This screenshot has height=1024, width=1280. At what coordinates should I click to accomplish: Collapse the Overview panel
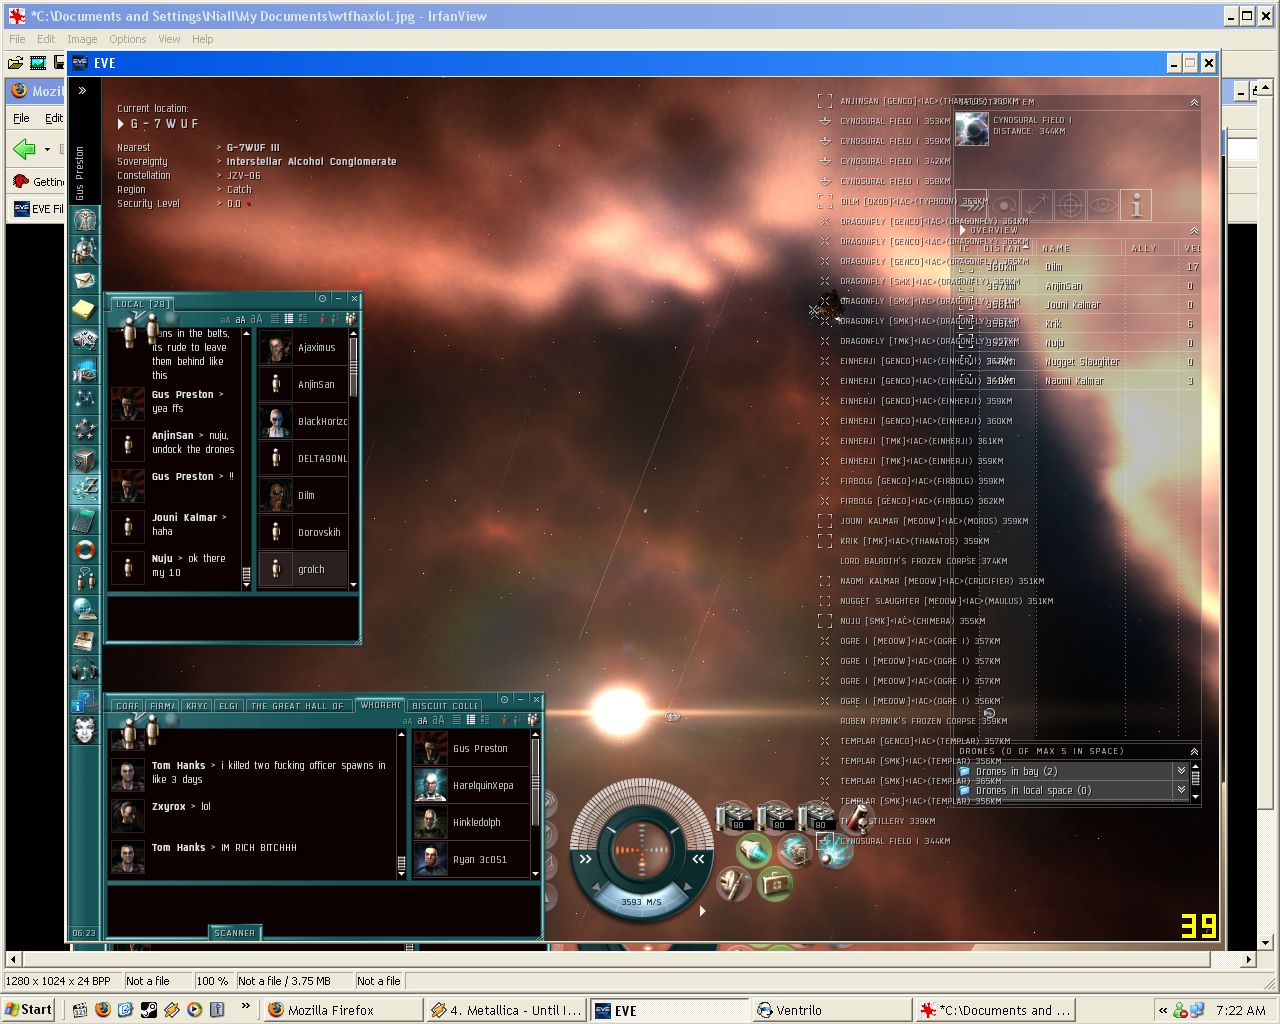(x=1194, y=230)
